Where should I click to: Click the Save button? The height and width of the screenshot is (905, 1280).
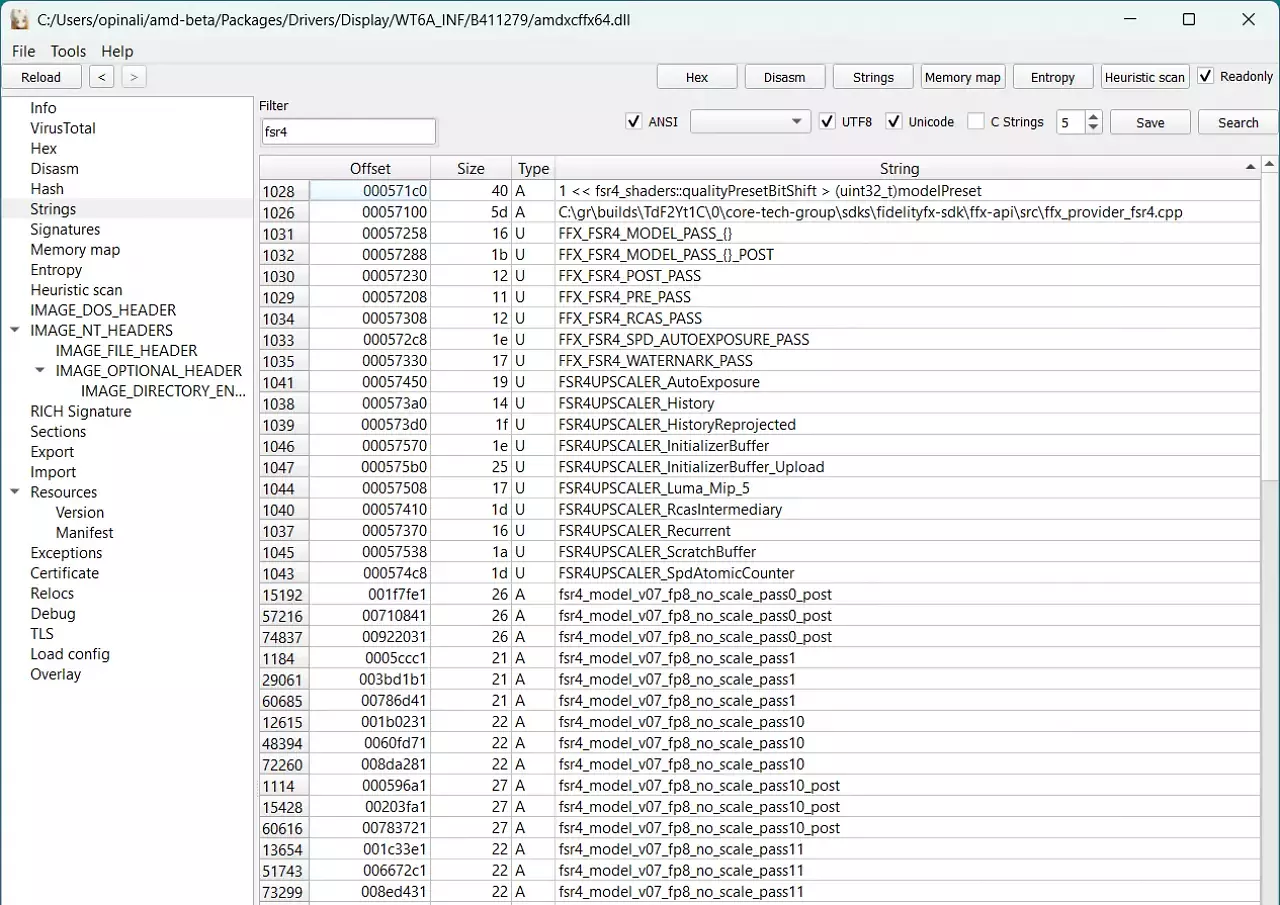(x=1150, y=122)
